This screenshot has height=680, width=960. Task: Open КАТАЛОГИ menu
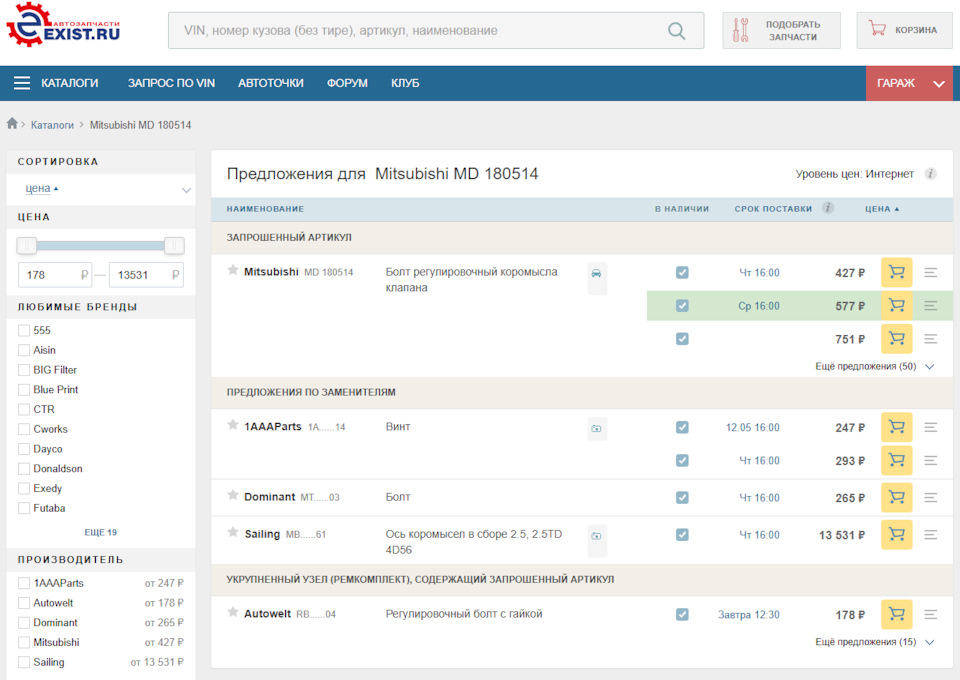point(69,83)
